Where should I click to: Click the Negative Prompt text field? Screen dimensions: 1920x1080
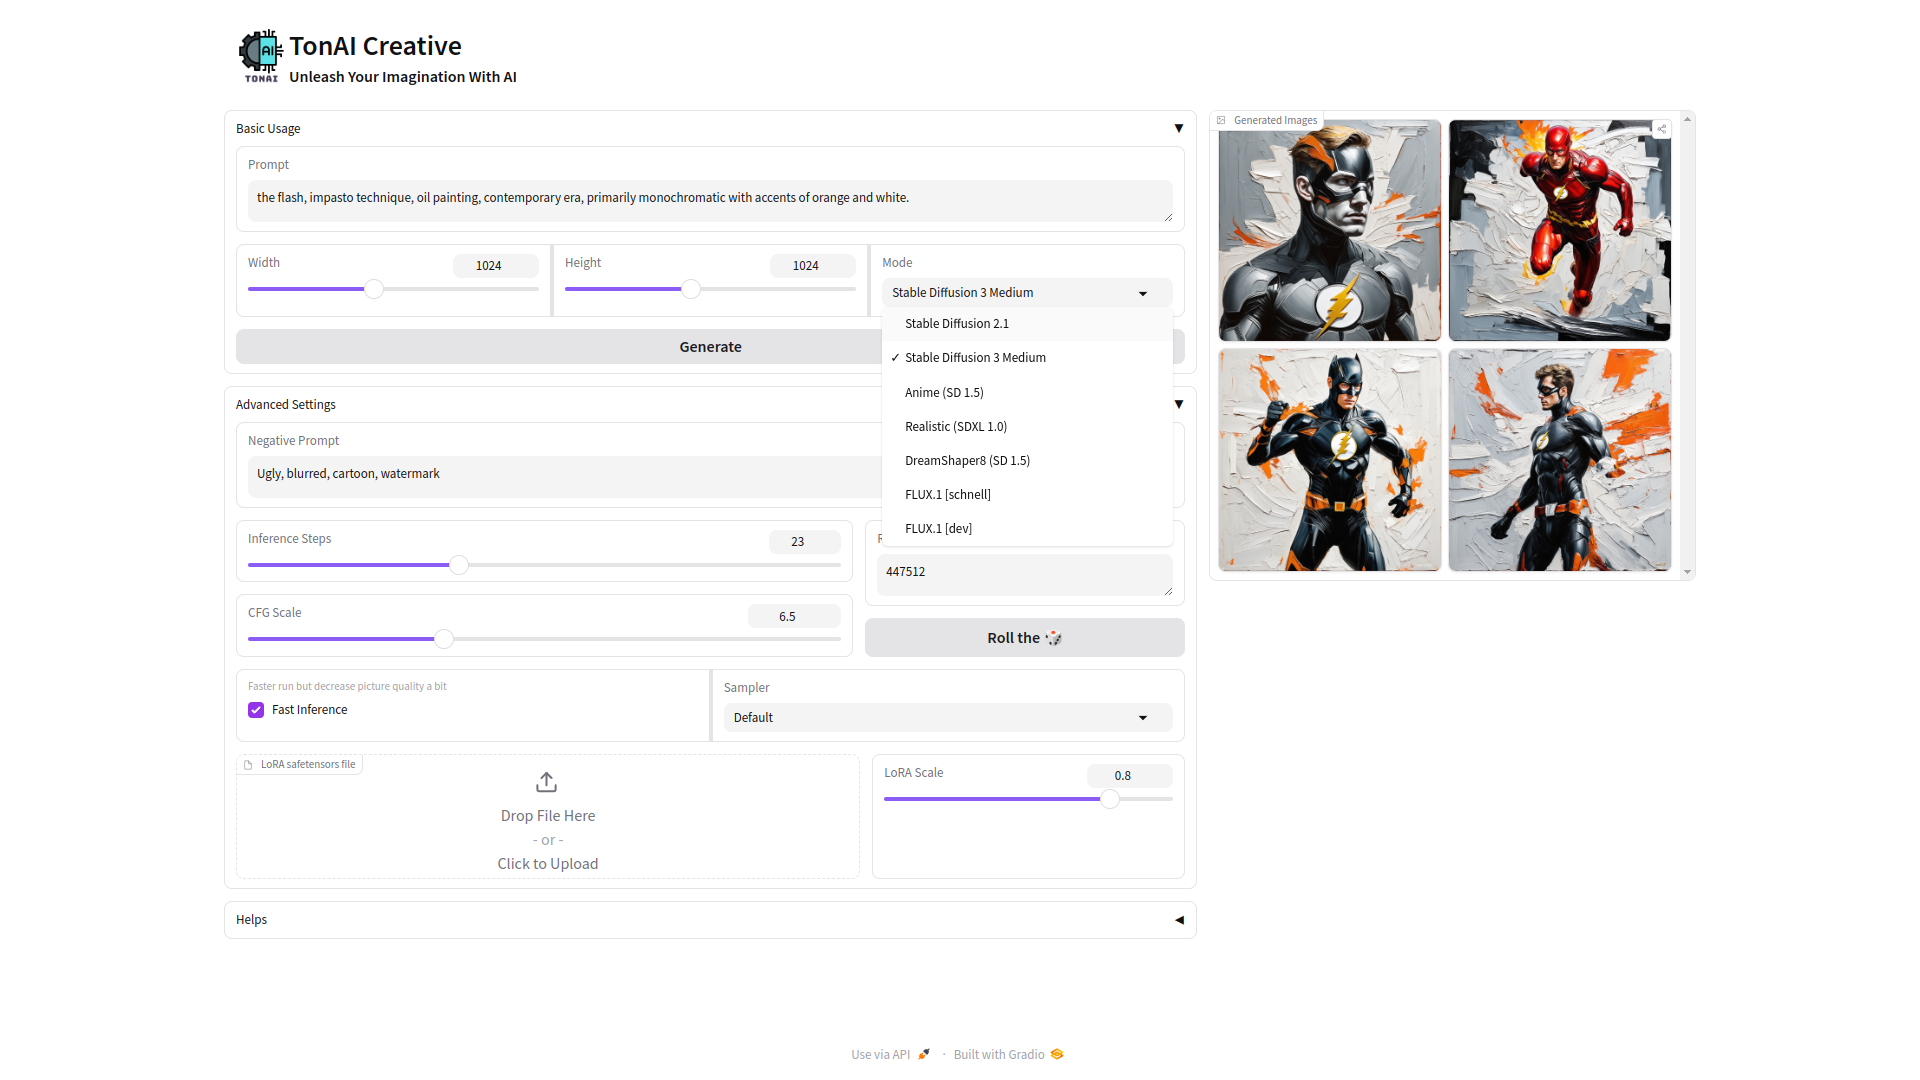click(565, 477)
